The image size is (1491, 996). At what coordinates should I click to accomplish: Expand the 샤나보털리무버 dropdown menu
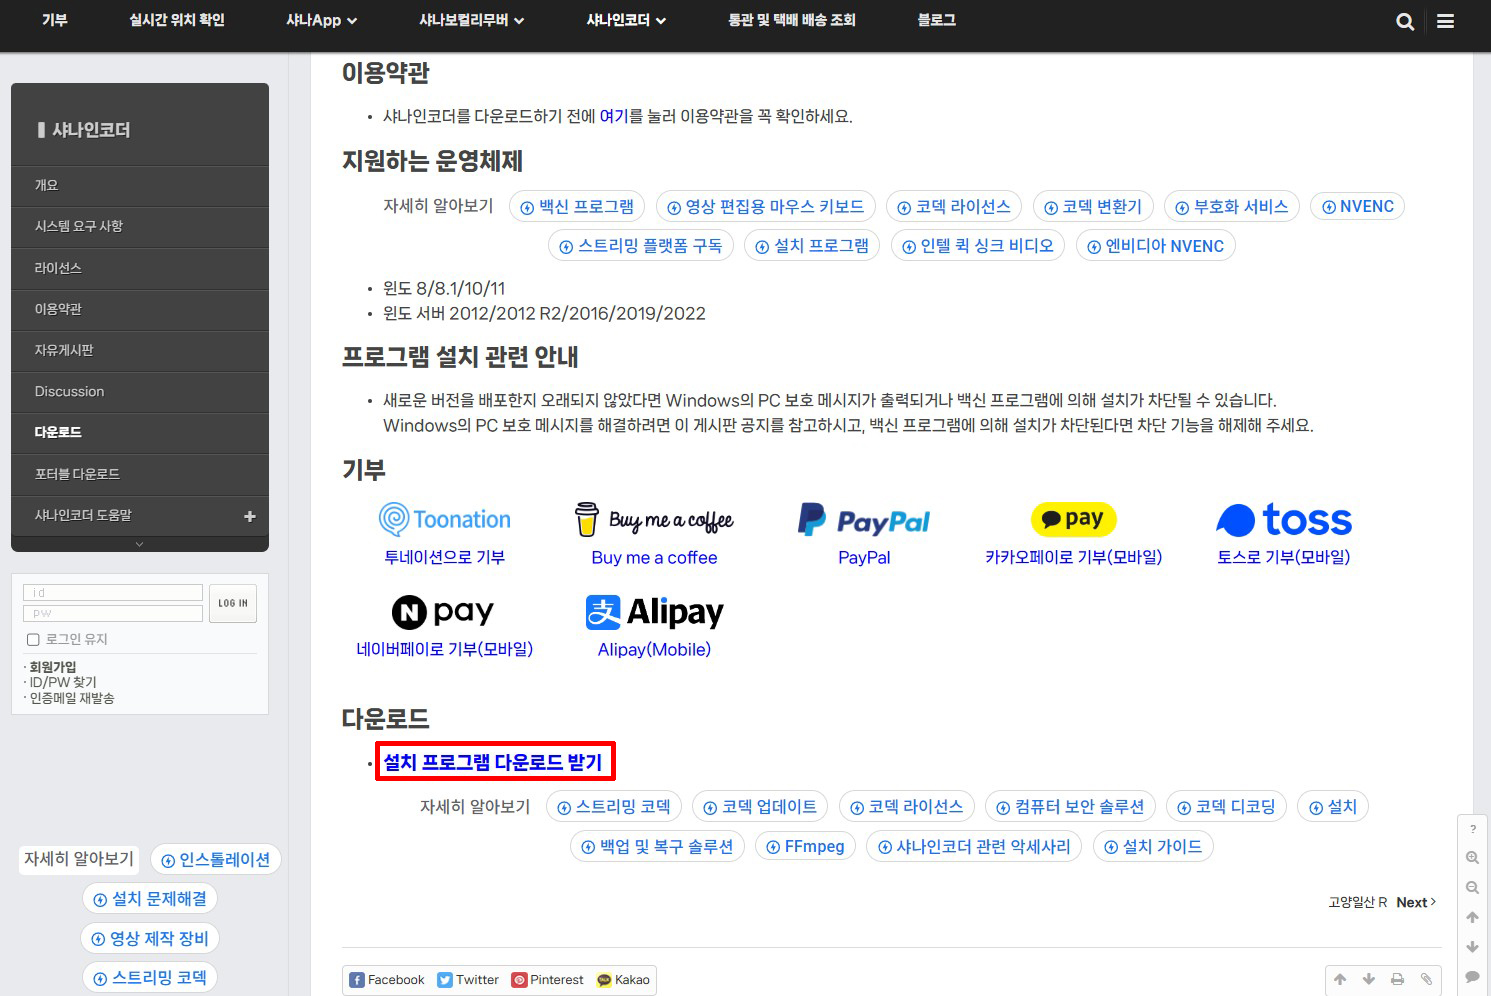click(471, 20)
